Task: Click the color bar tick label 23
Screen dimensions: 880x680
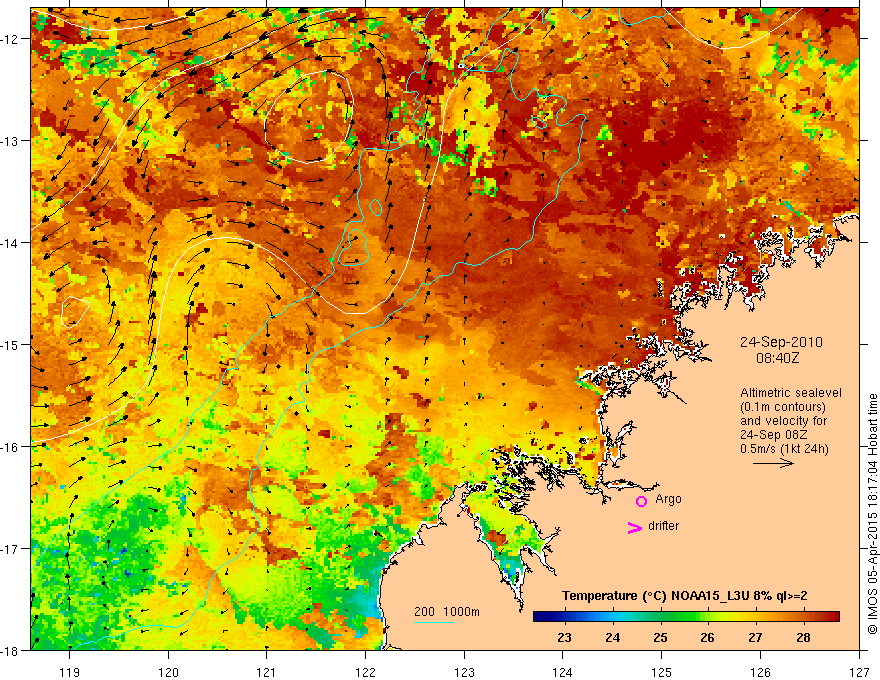Action: pos(565,637)
